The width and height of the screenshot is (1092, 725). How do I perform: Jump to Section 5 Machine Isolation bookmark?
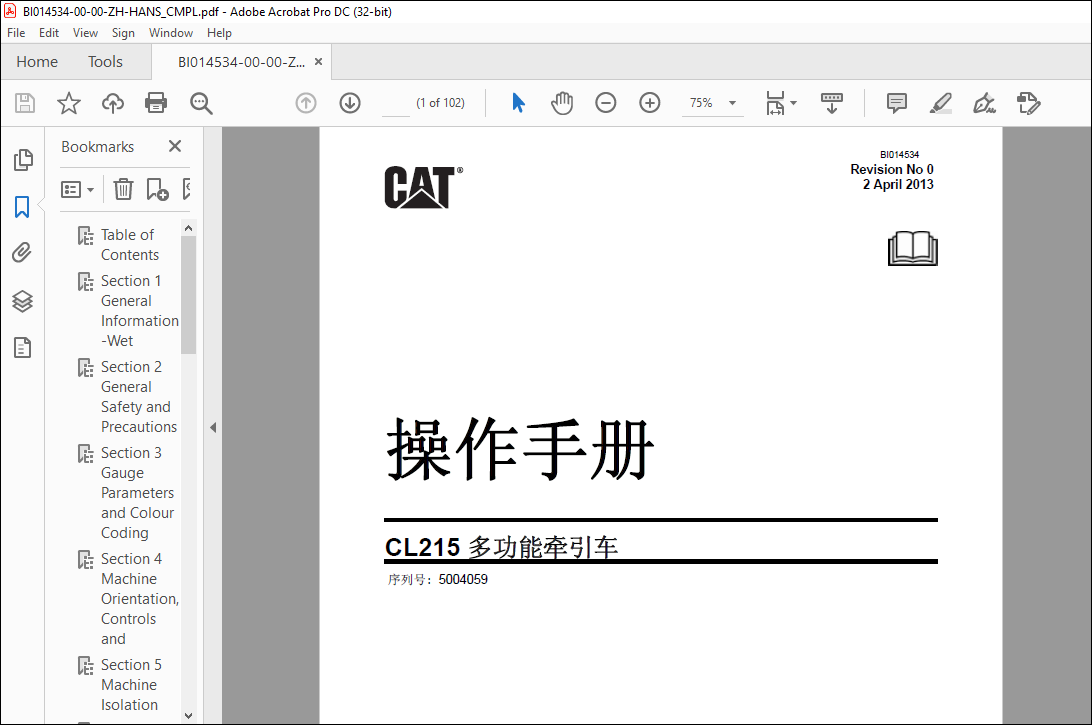coord(131,685)
